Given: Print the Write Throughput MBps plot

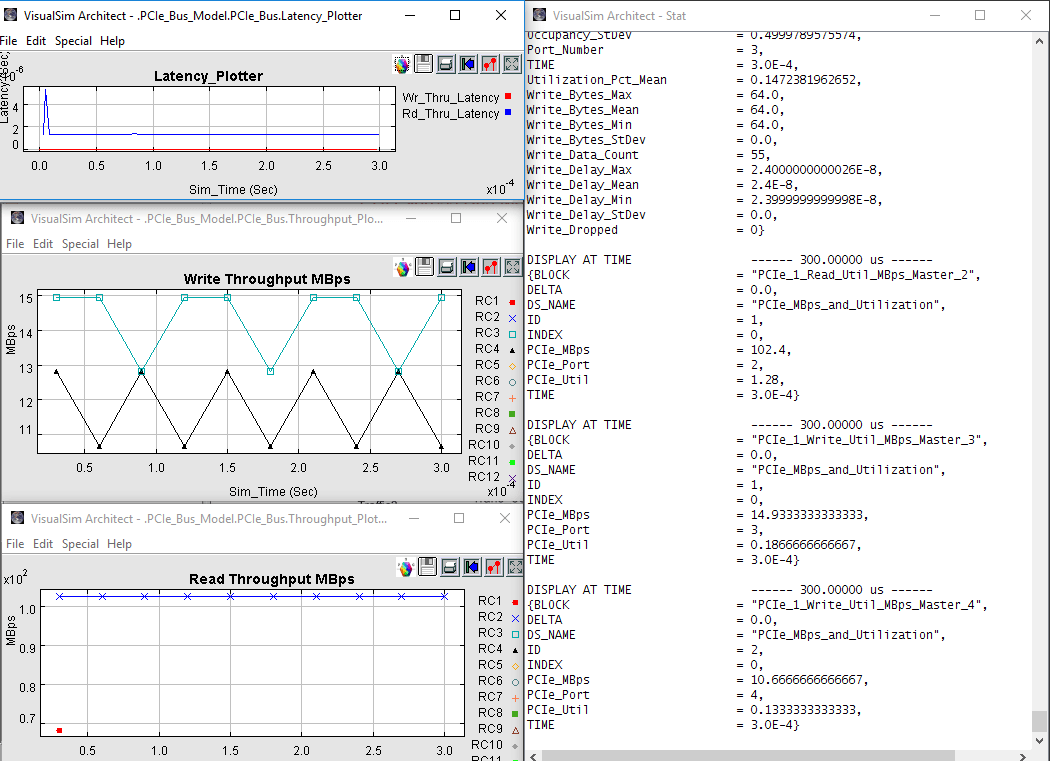Looking at the screenshot, I should pyautogui.click(x=446, y=267).
